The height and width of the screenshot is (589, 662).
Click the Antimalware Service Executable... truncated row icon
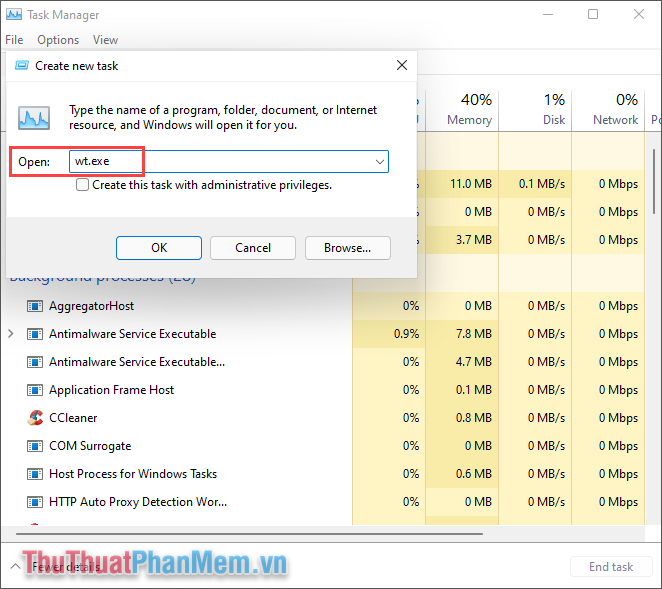point(35,362)
